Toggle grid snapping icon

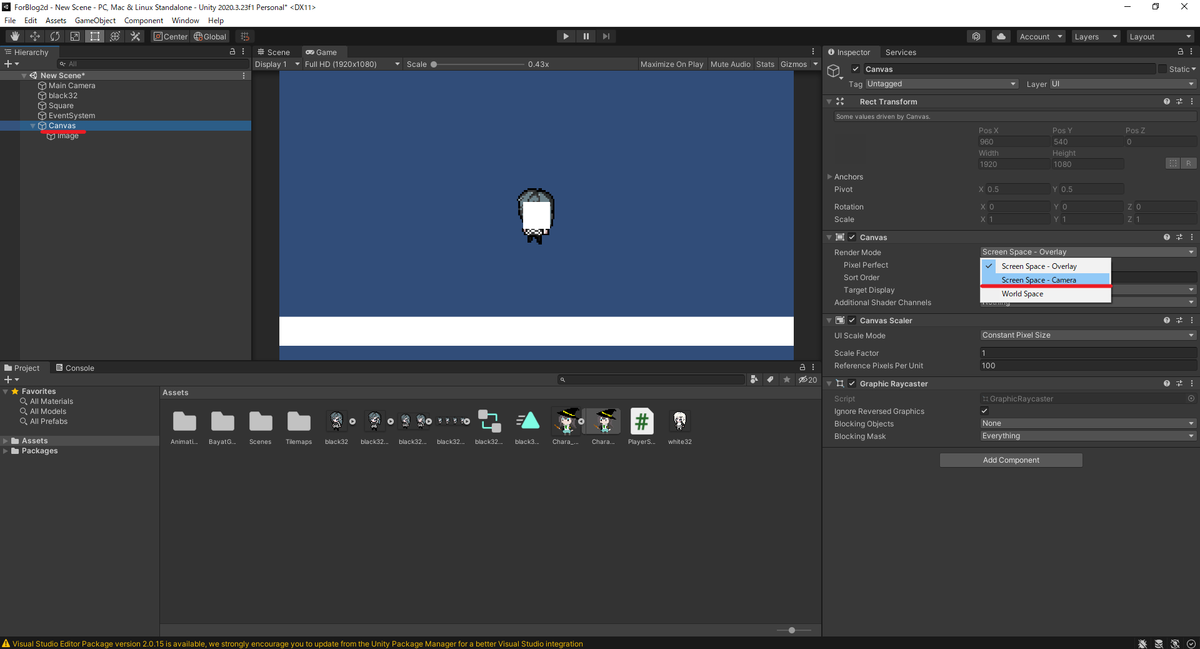coord(245,36)
